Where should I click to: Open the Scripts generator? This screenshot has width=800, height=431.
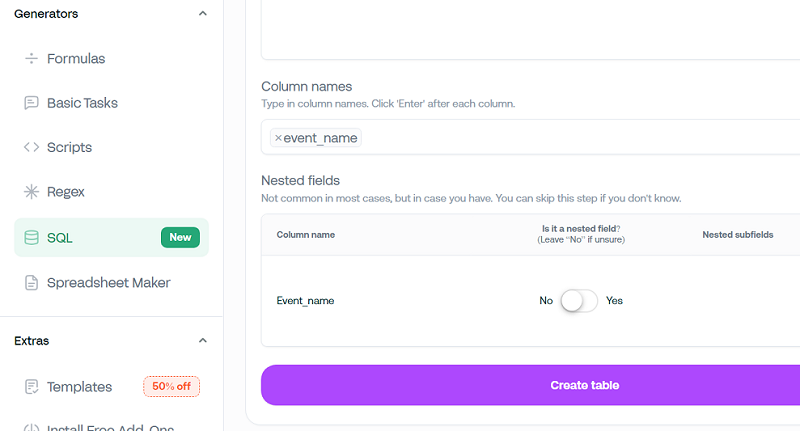tap(69, 147)
